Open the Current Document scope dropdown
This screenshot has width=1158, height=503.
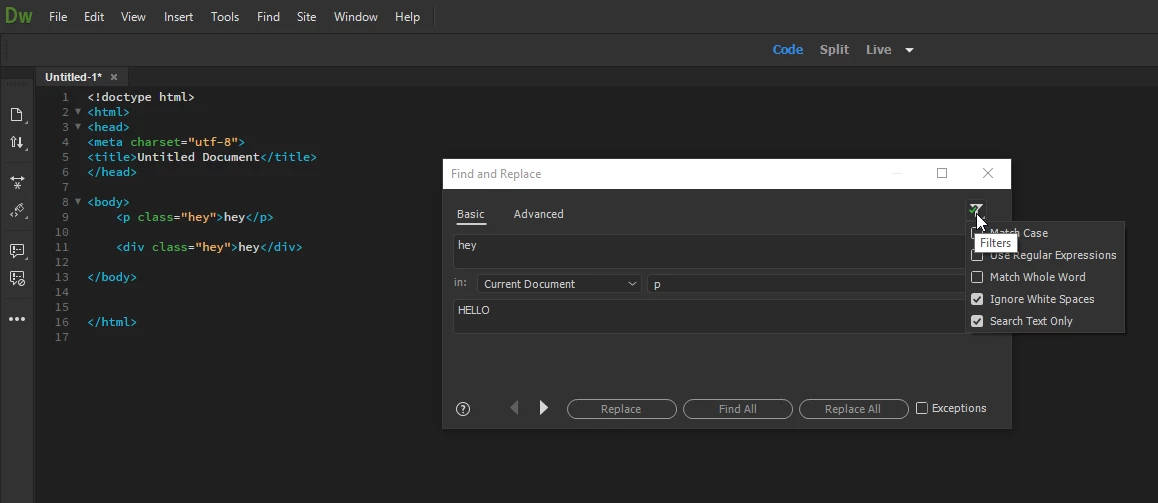[559, 284]
